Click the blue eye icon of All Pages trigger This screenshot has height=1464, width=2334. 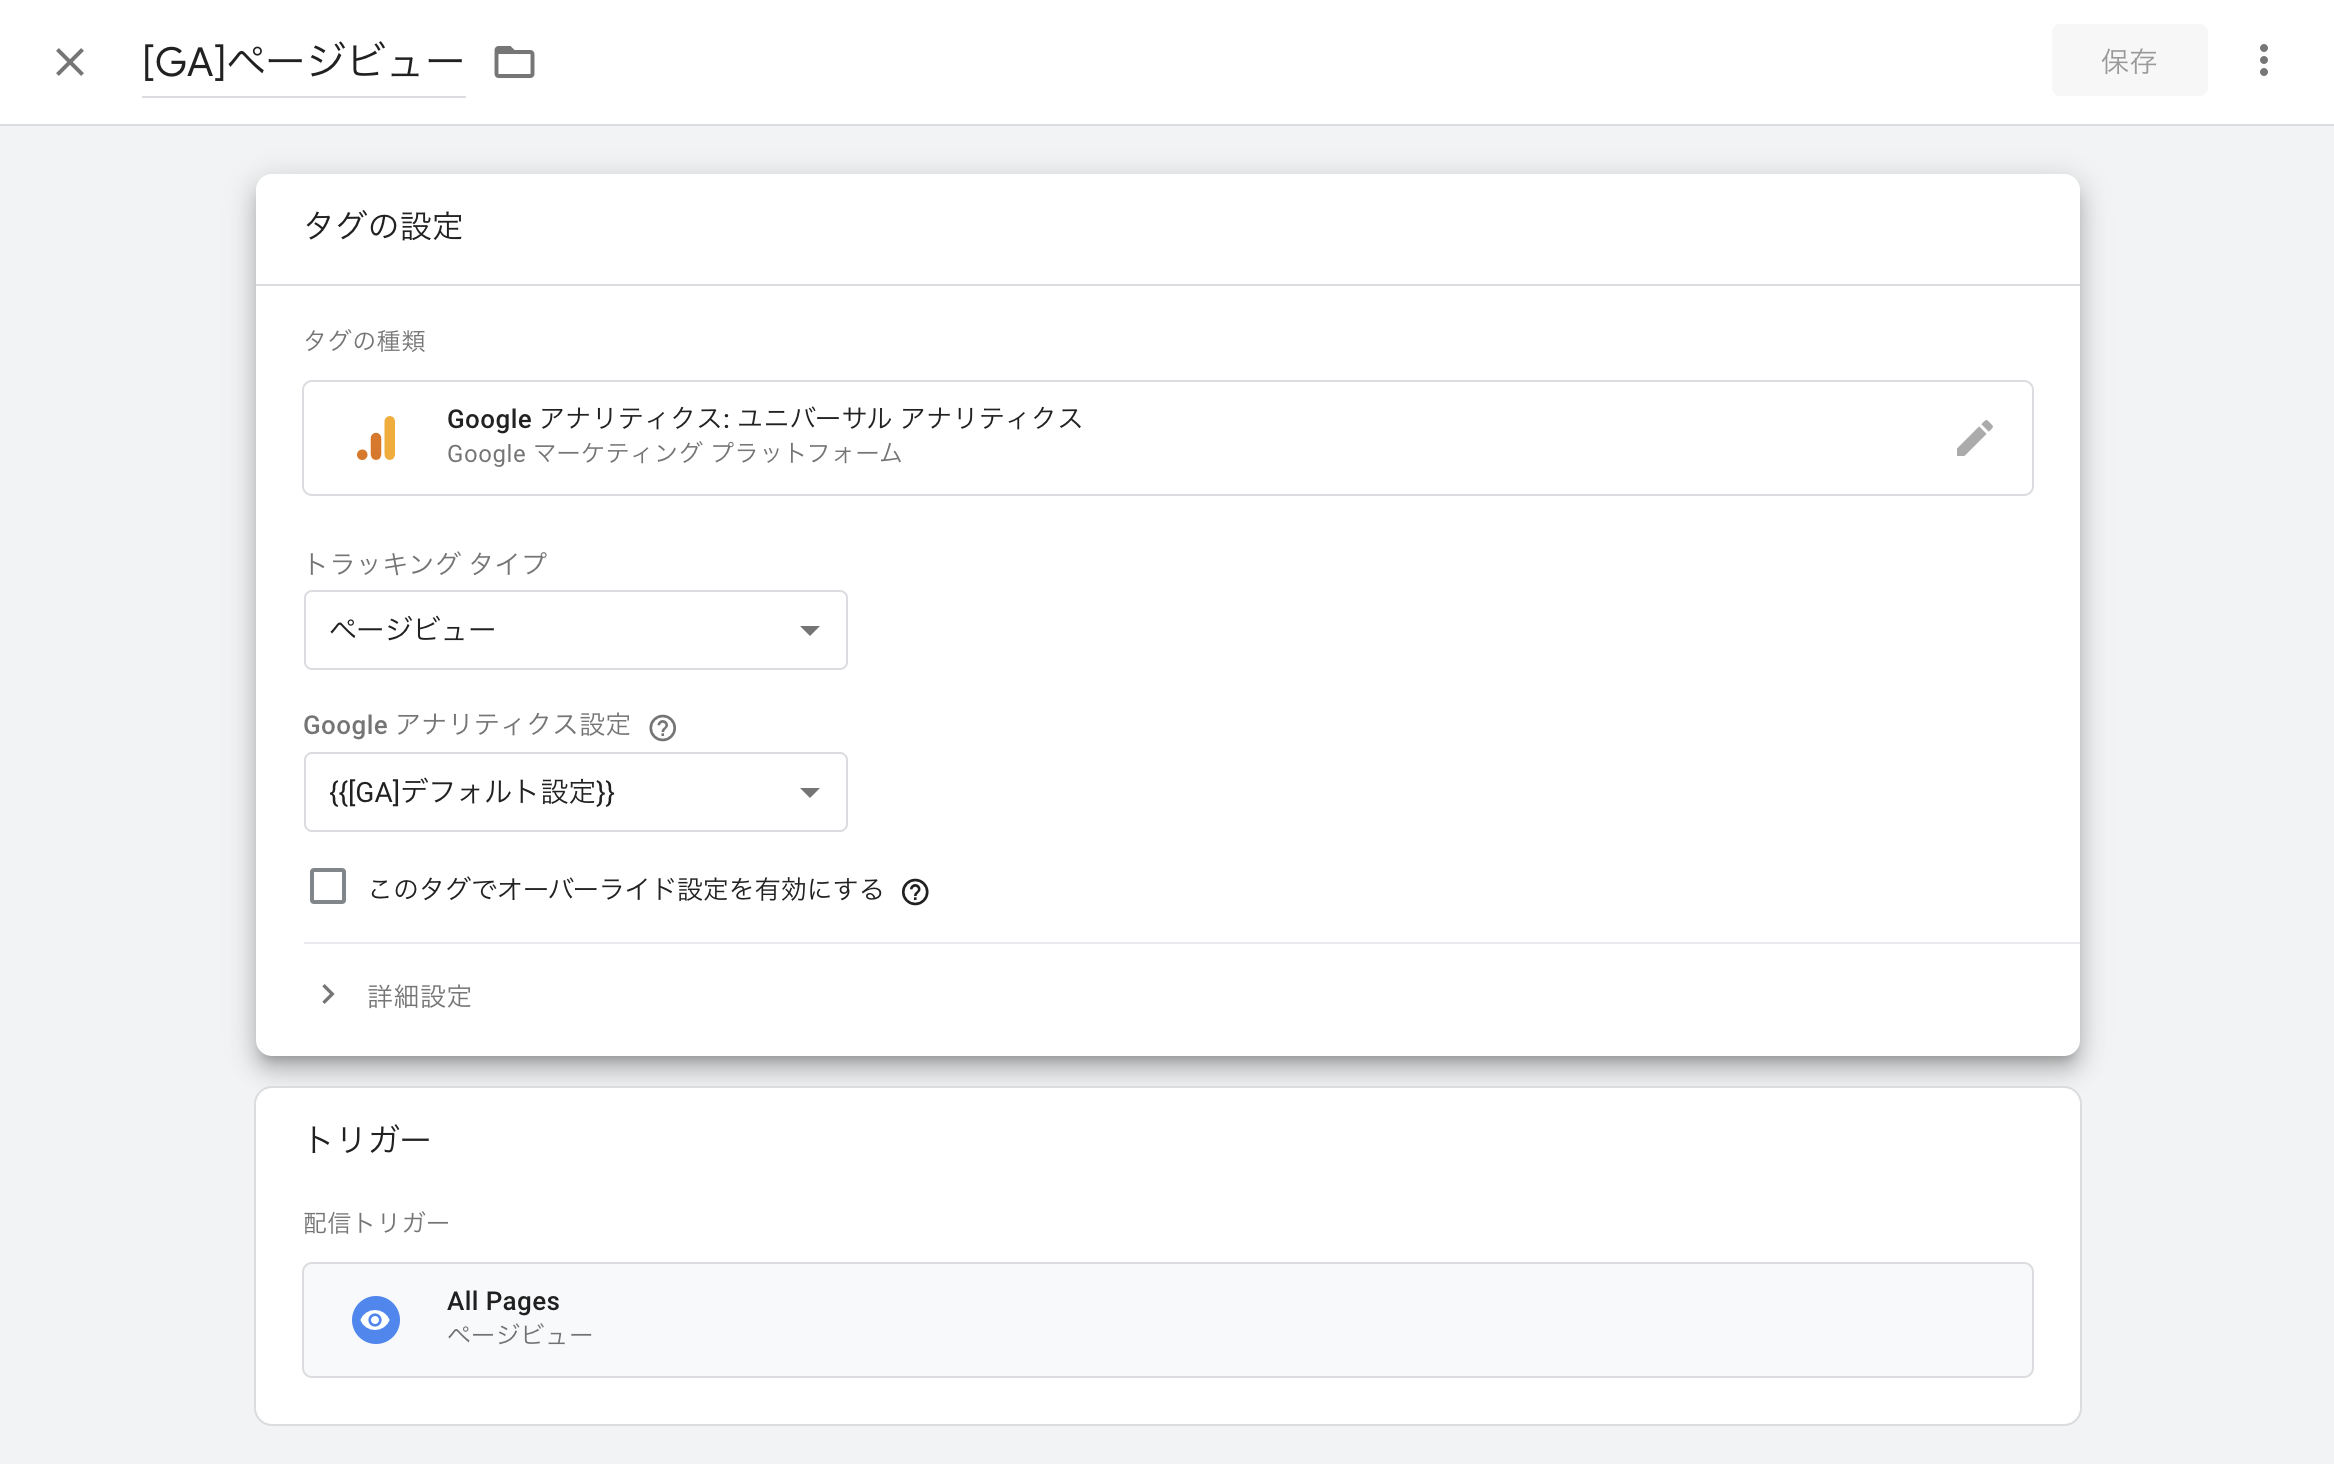(376, 1320)
